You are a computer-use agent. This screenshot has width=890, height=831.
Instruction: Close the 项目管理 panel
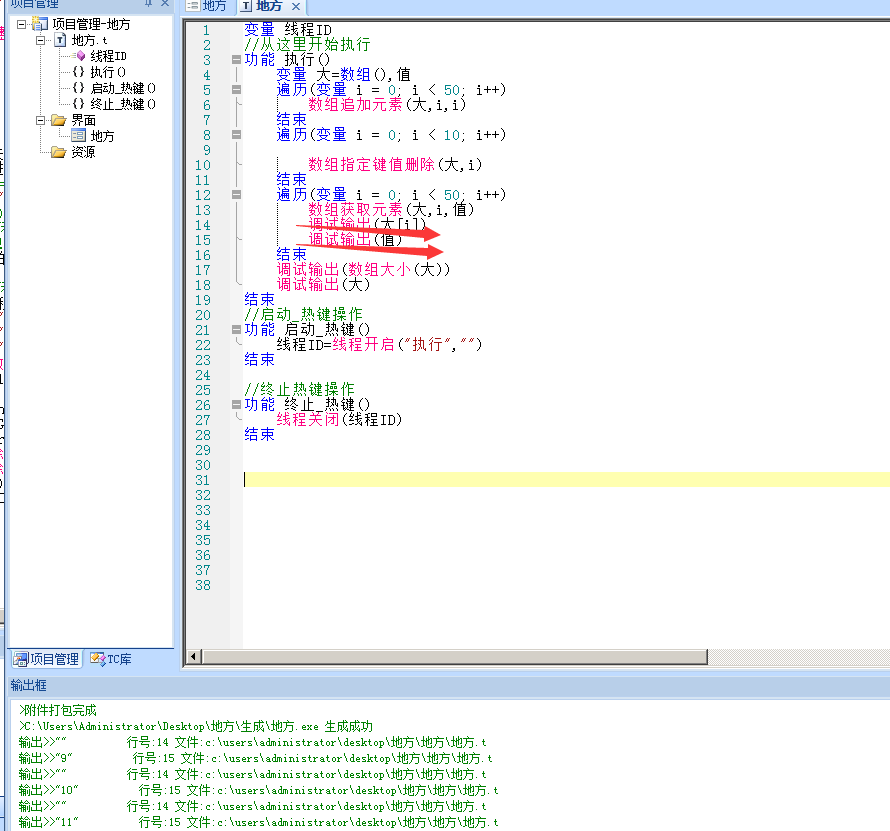(x=165, y=3)
